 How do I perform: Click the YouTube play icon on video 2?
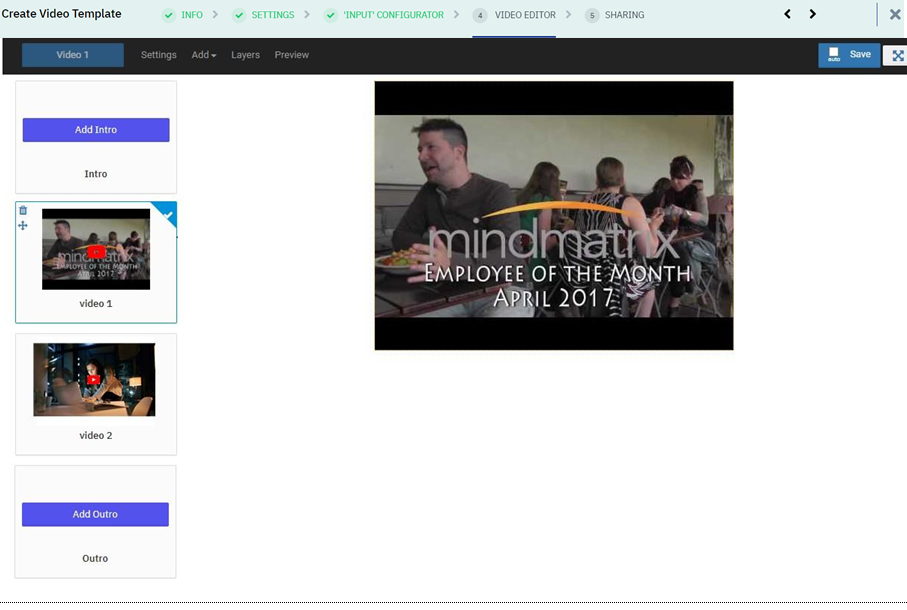tap(93, 379)
